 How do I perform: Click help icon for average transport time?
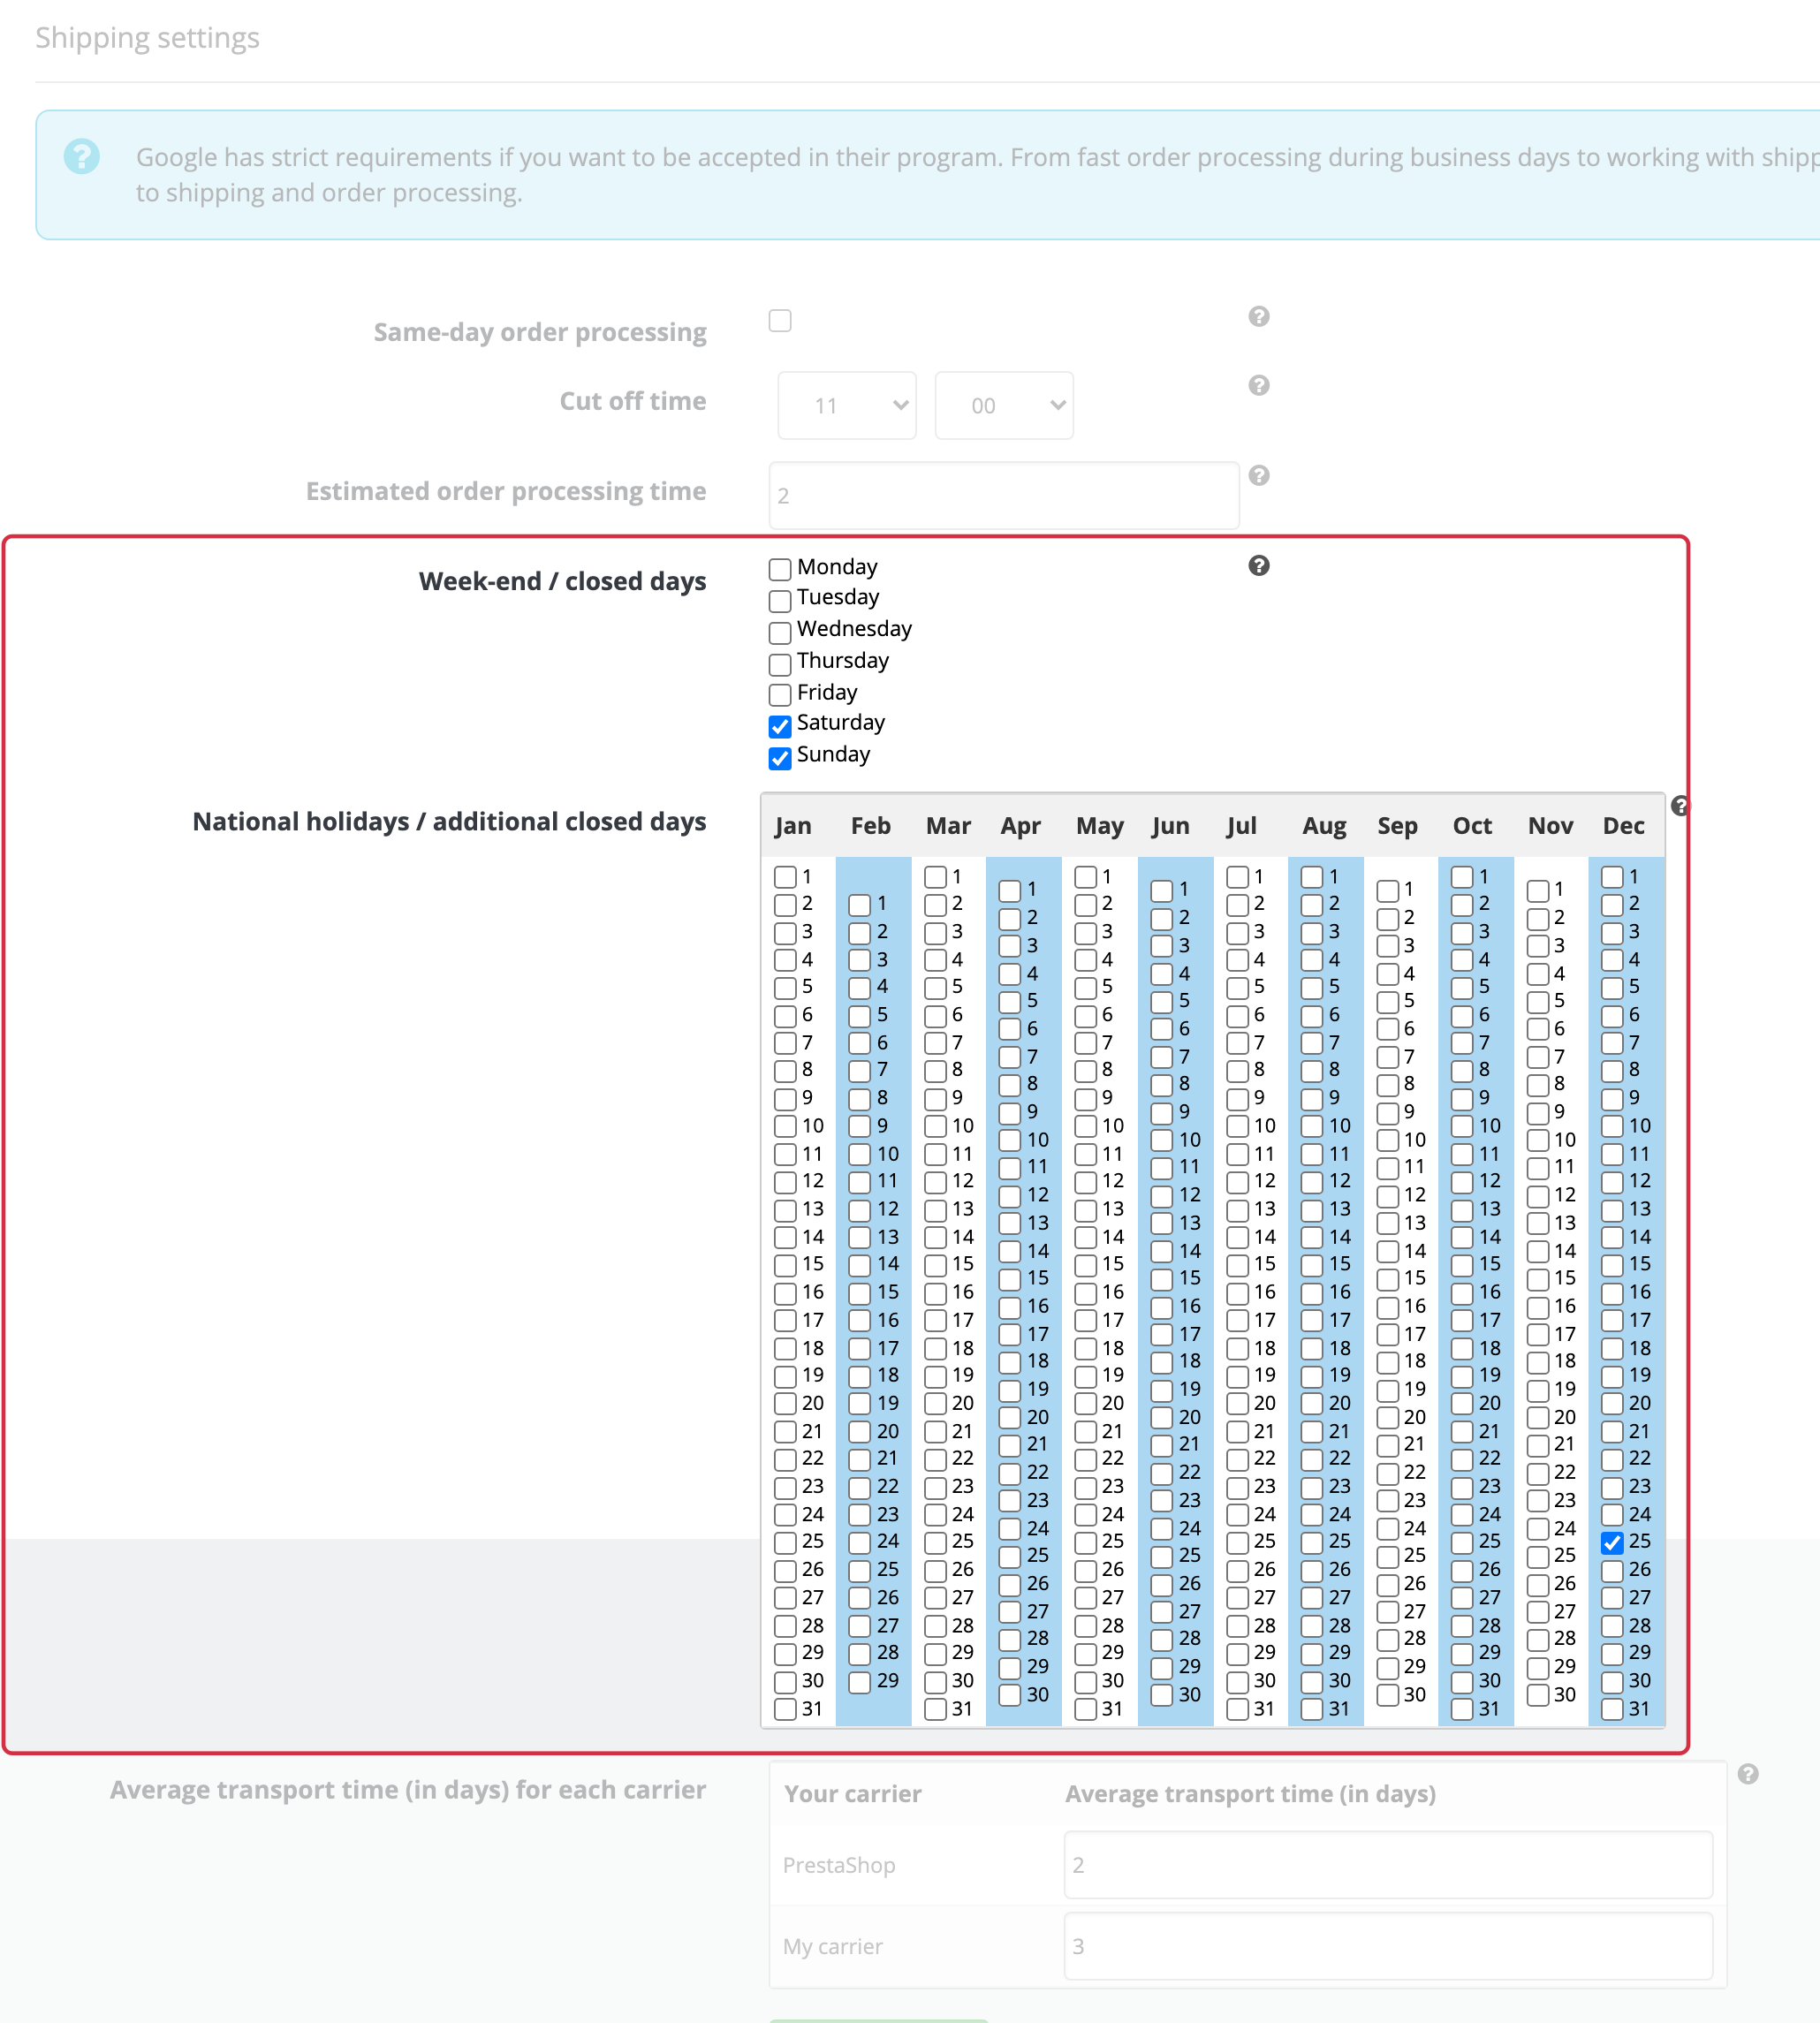pyautogui.click(x=1748, y=1774)
